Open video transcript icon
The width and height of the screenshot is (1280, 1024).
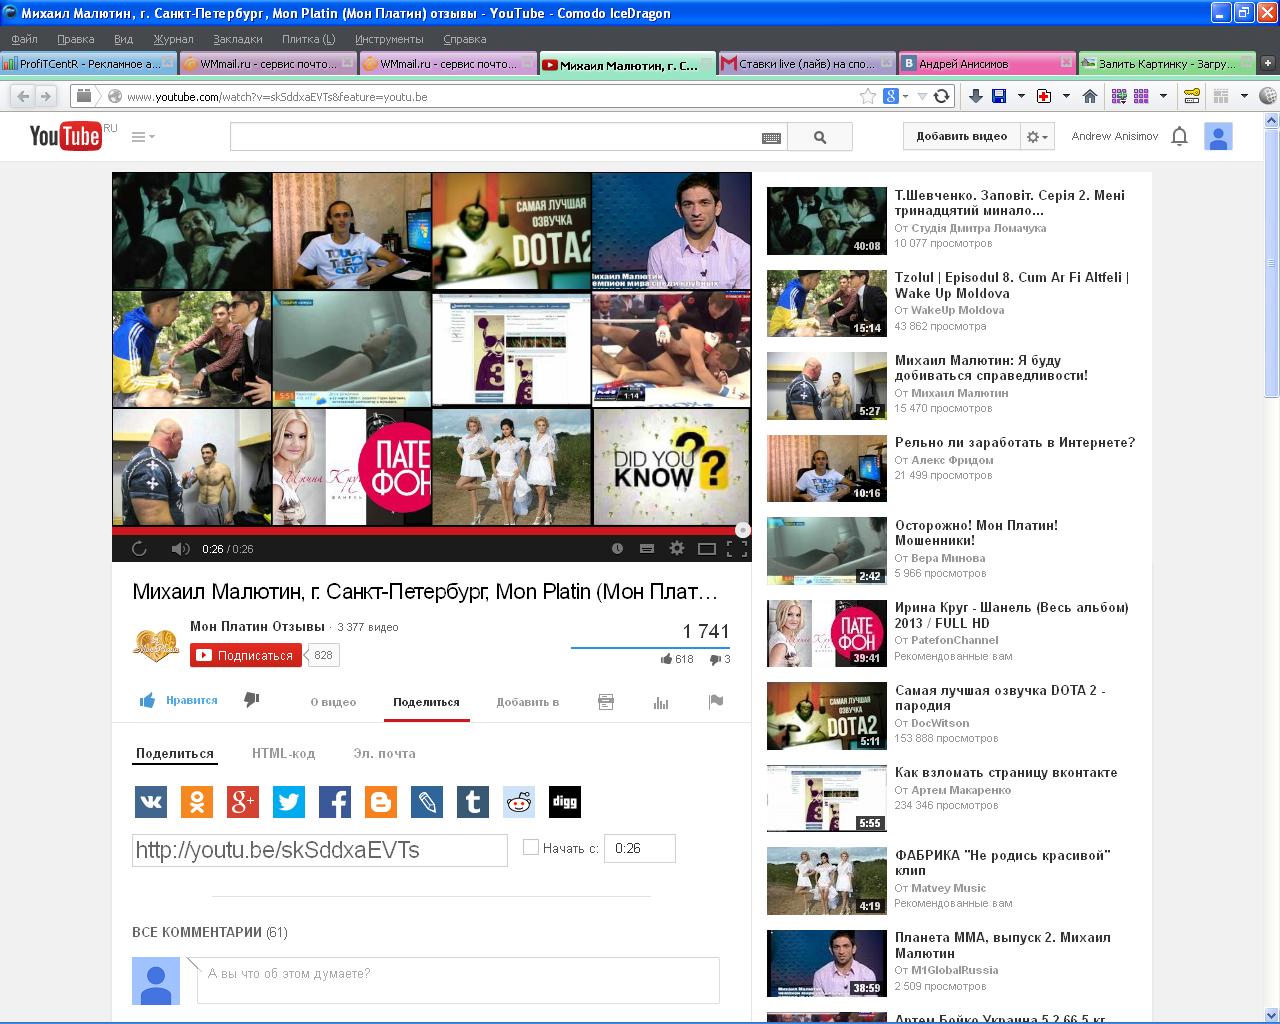click(x=606, y=702)
